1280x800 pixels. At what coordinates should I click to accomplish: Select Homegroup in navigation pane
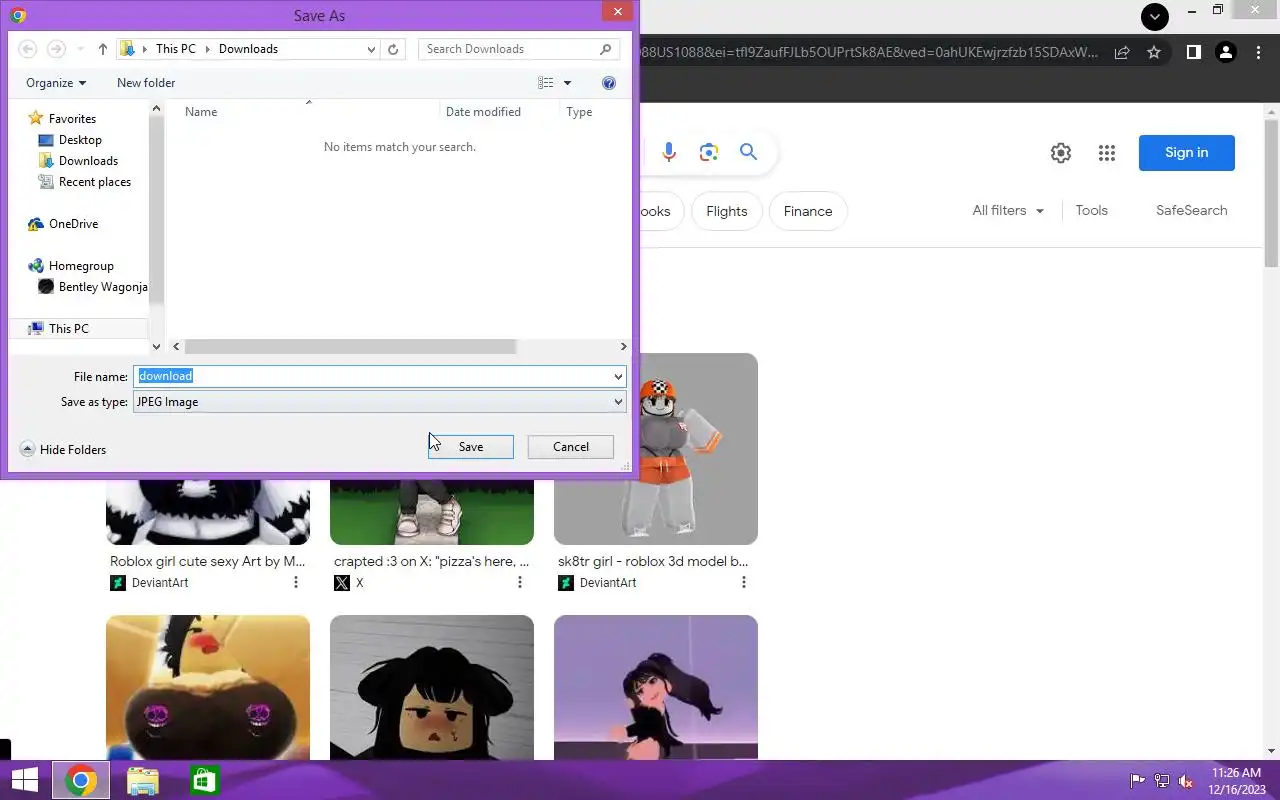(x=81, y=266)
